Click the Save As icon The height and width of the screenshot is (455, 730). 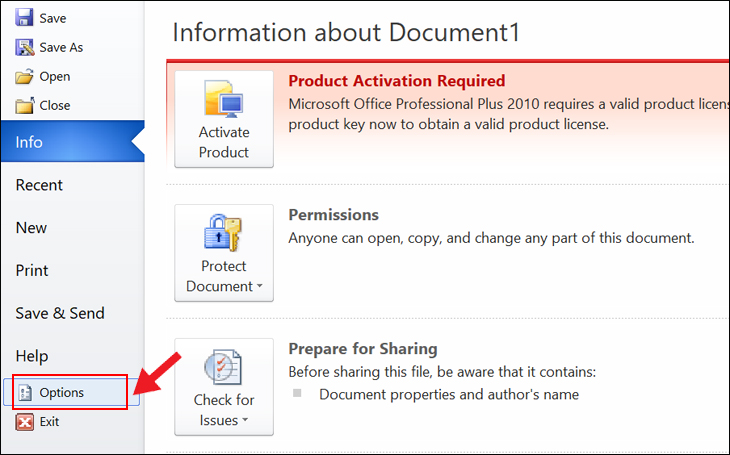[x=25, y=47]
